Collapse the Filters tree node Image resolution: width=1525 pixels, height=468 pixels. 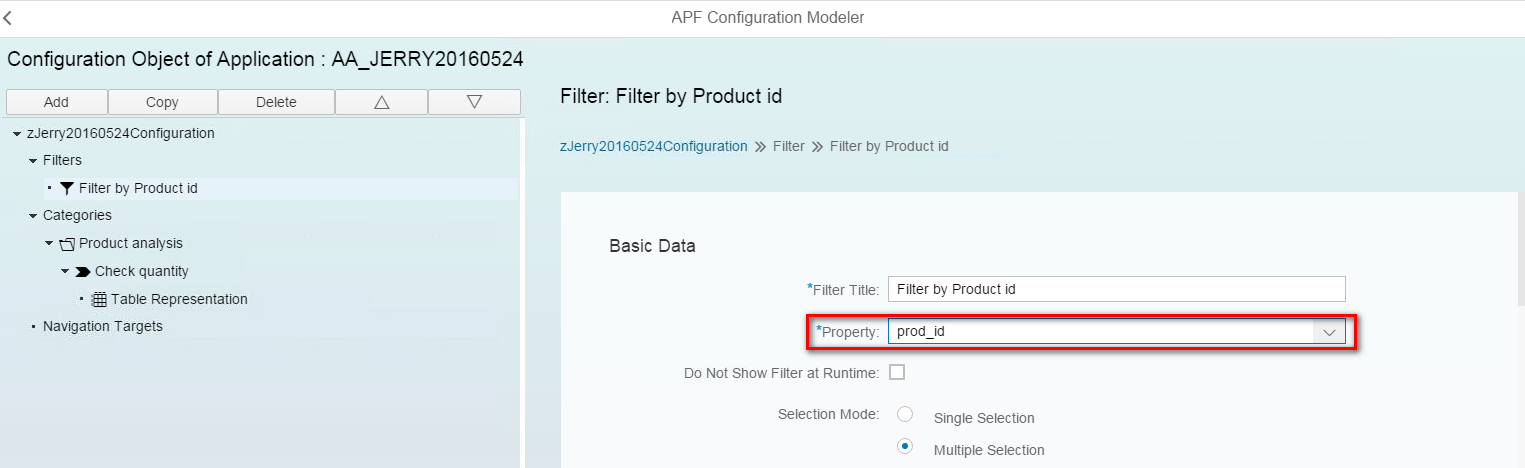pyautogui.click(x=33, y=160)
